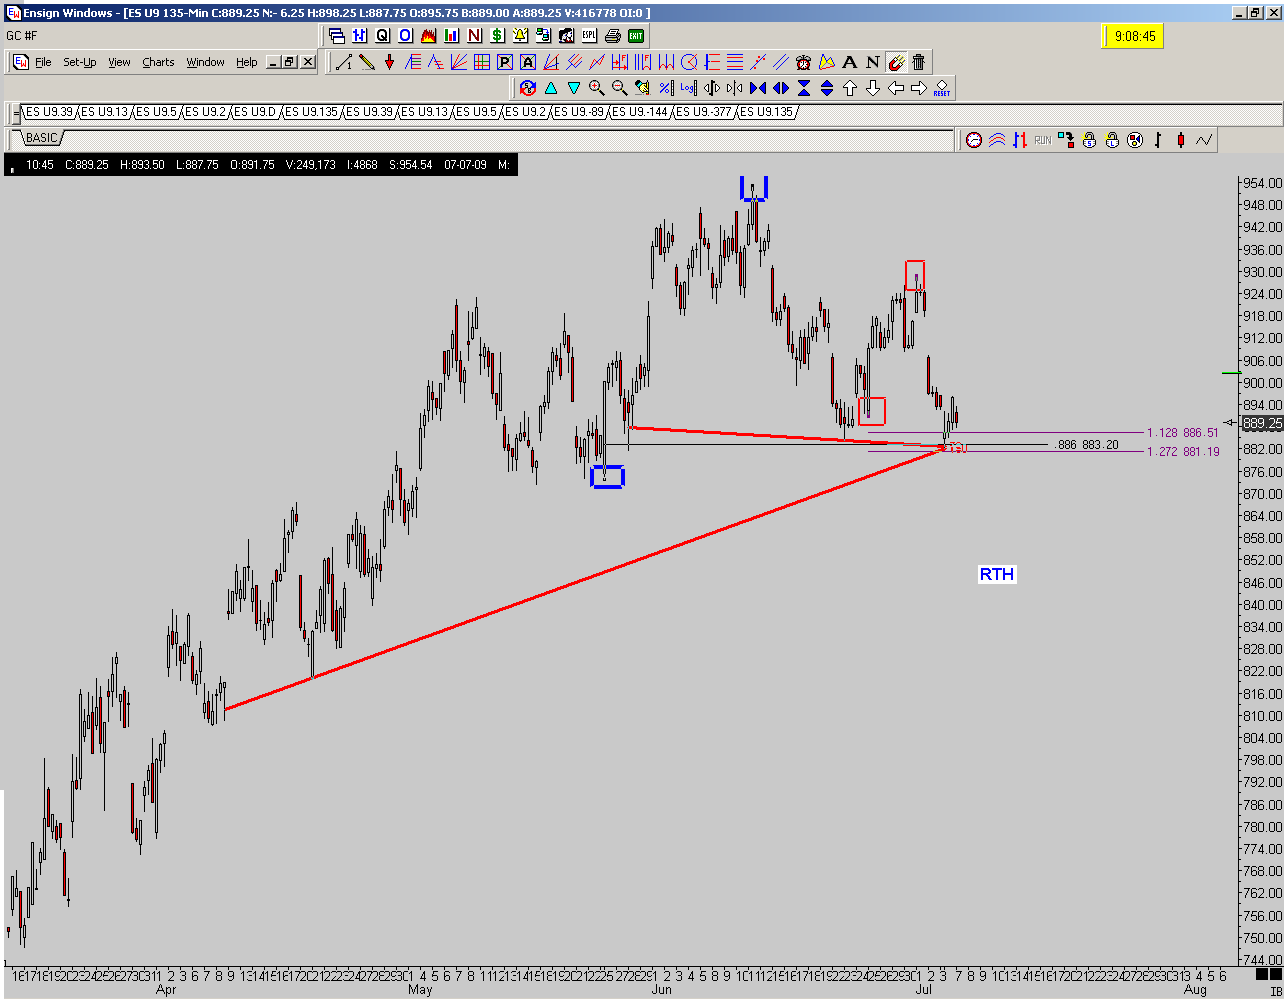Click the flame icon in top toolbar
Image resolution: width=1288 pixels, height=1000 pixels.
428,35
